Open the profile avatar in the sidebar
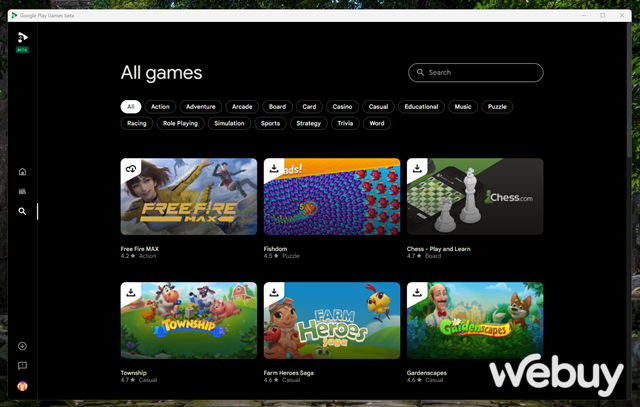The width and height of the screenshot is (640, 407). [22, 386]
